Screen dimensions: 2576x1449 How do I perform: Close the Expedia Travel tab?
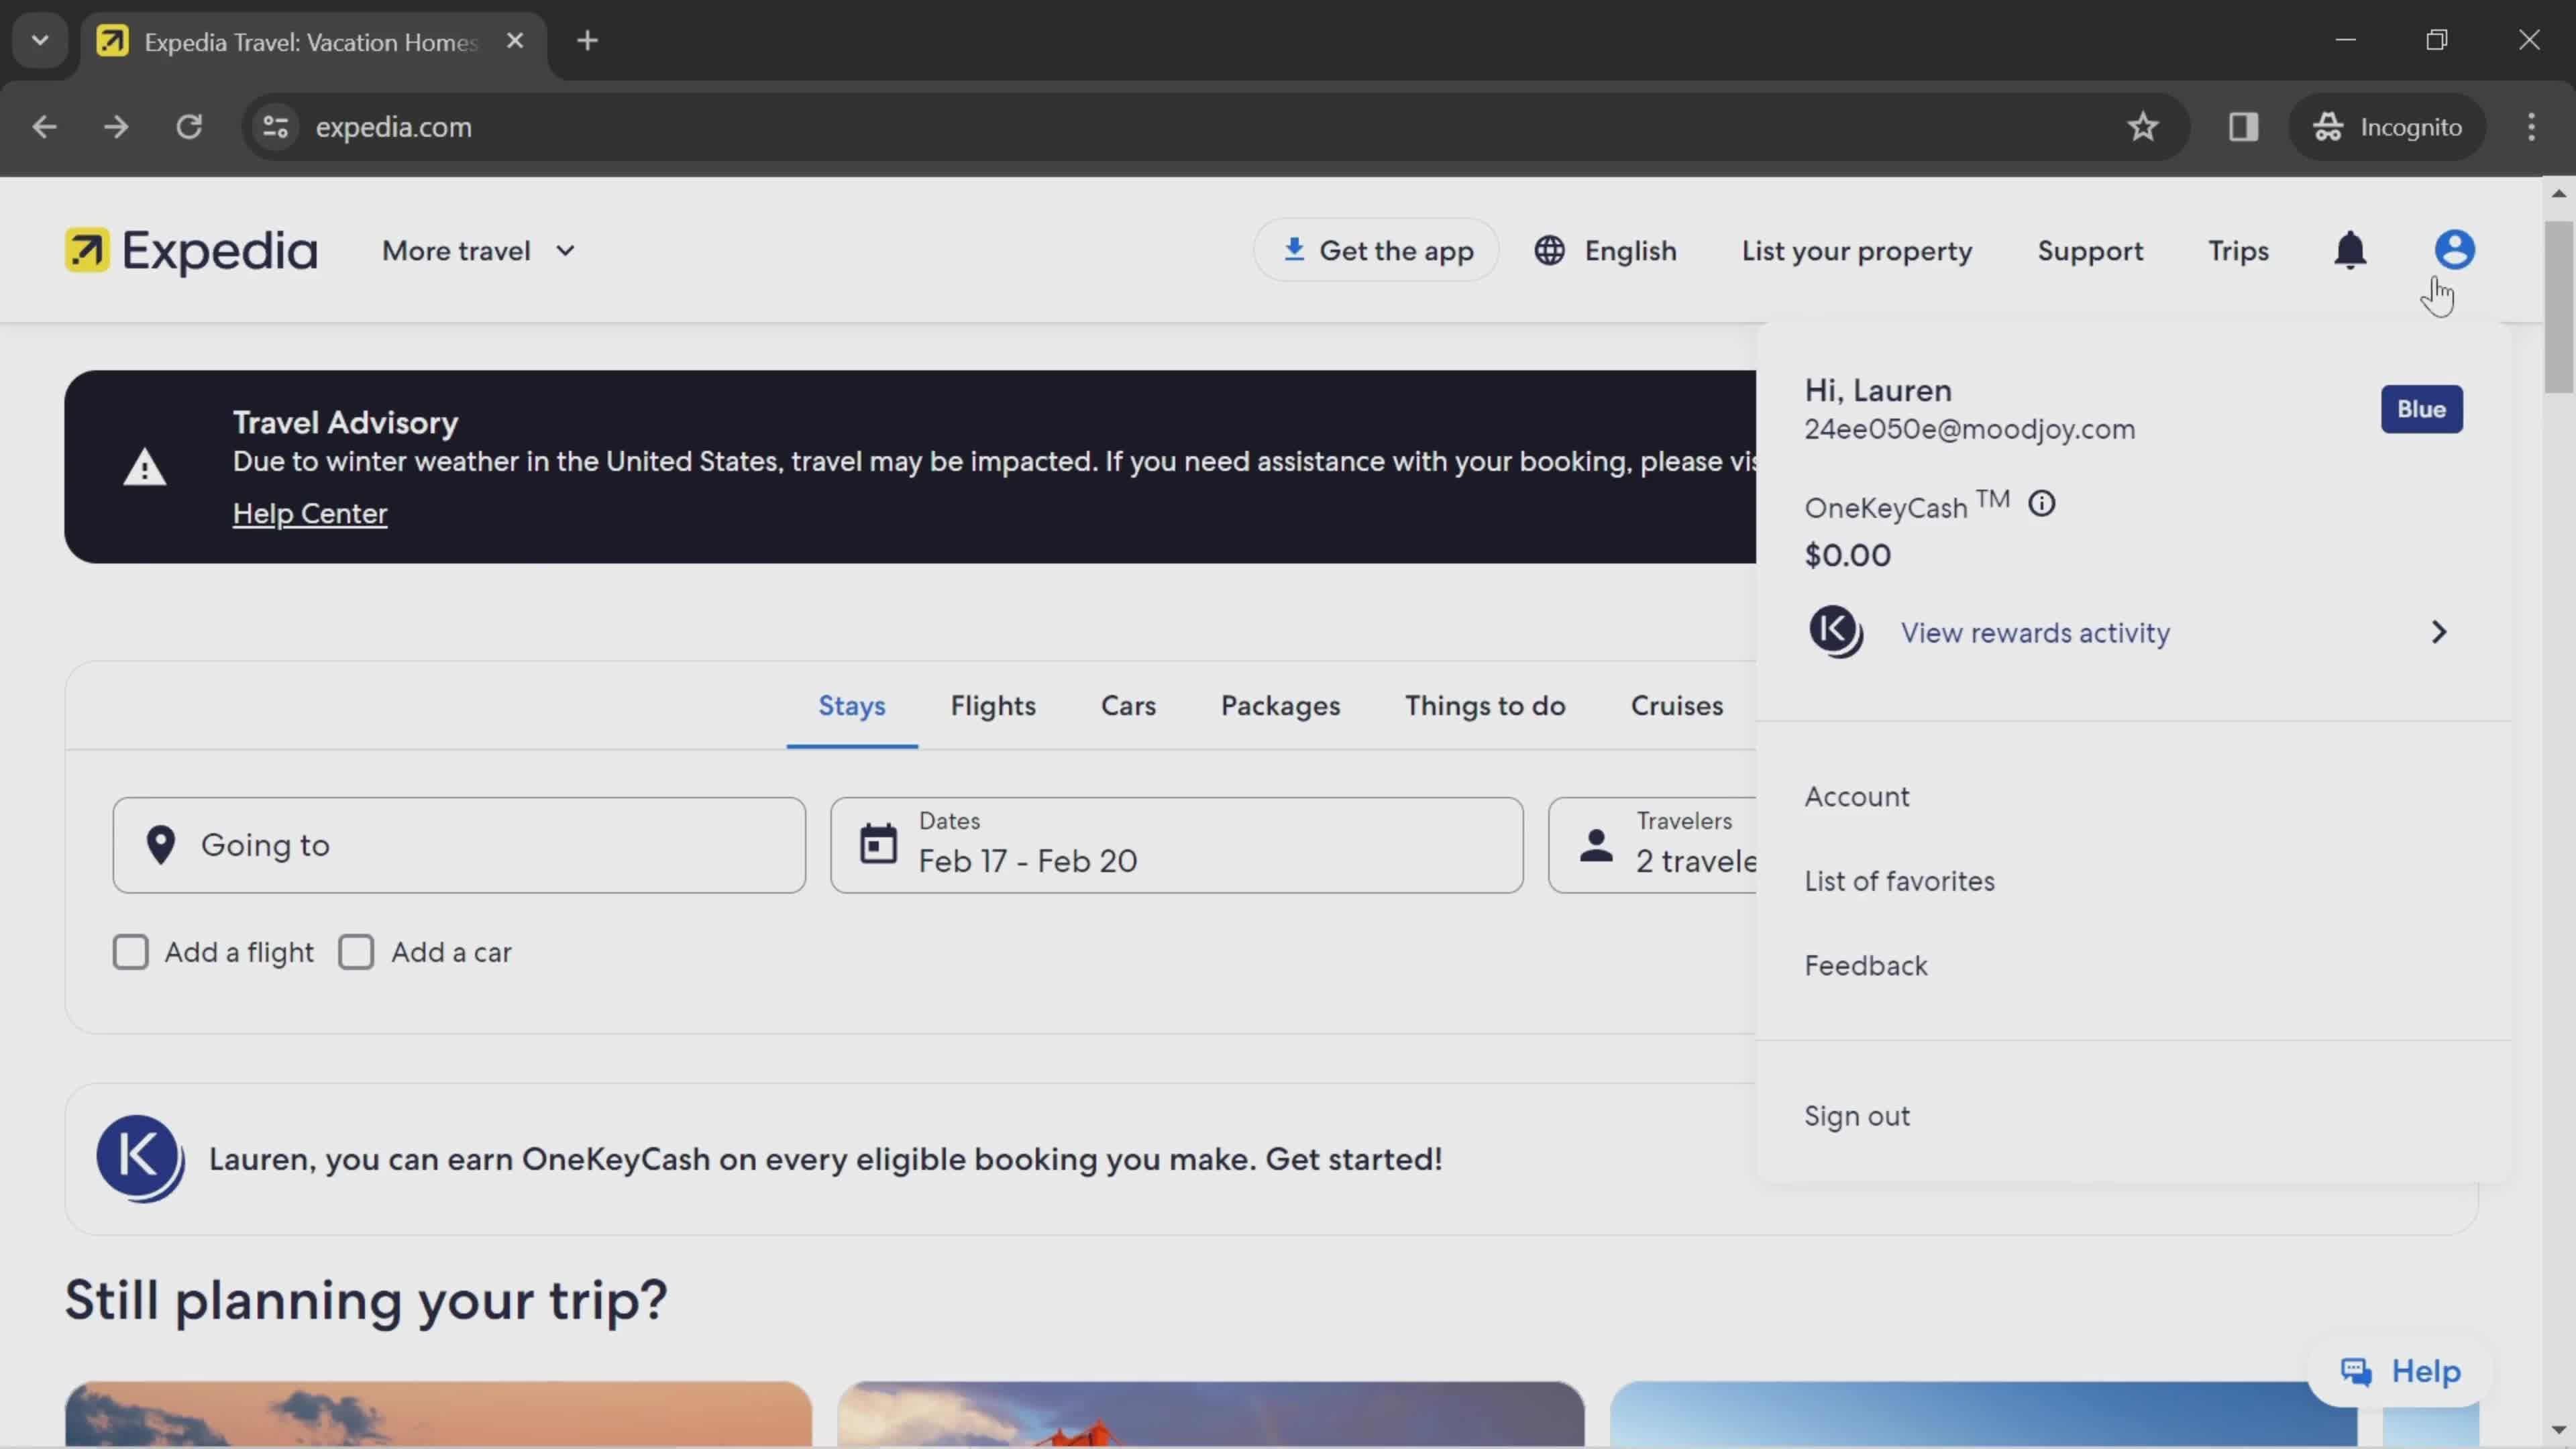point(515,41)
